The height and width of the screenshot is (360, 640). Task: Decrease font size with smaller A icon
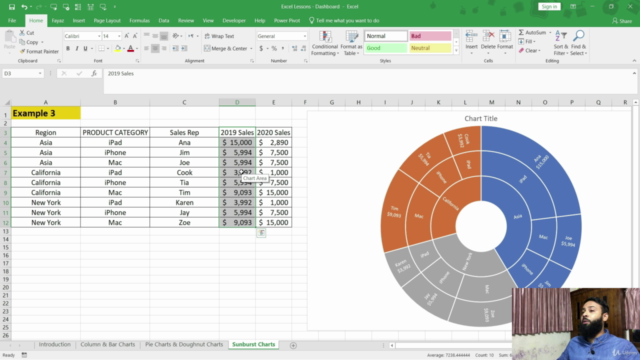click(135, 36)
